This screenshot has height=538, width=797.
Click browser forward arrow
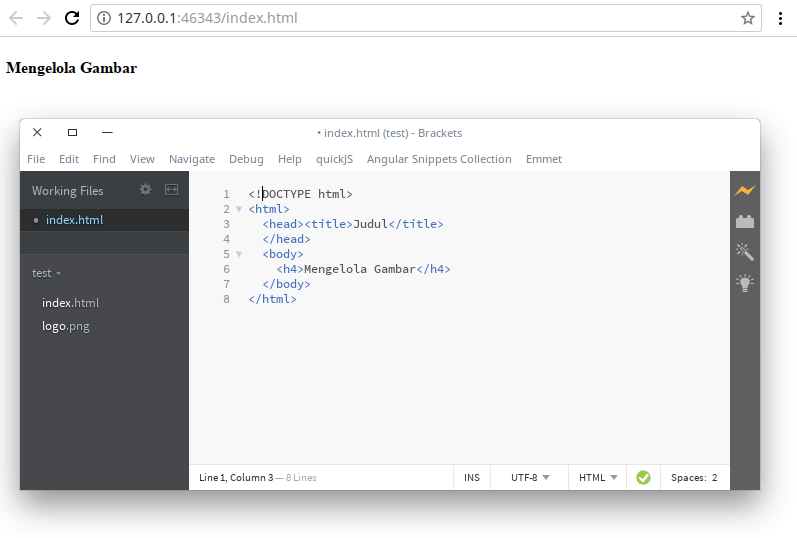pos(44,18)
